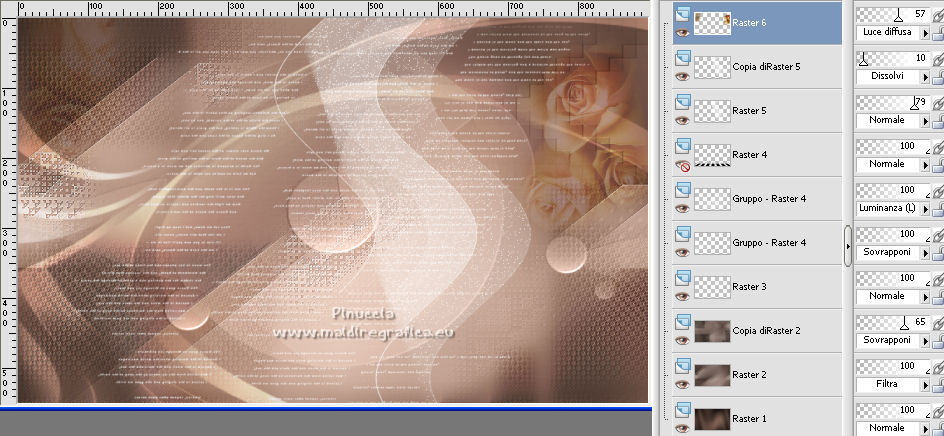
Task: Click the Raster 1 layer thumbnail
Action: point(712,419)
